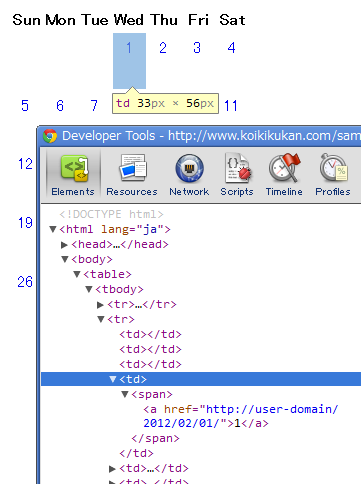Click the Wed column header
The width and height of the screenshot is (361, 484).
pyautogui.click(x=128, y=20)
